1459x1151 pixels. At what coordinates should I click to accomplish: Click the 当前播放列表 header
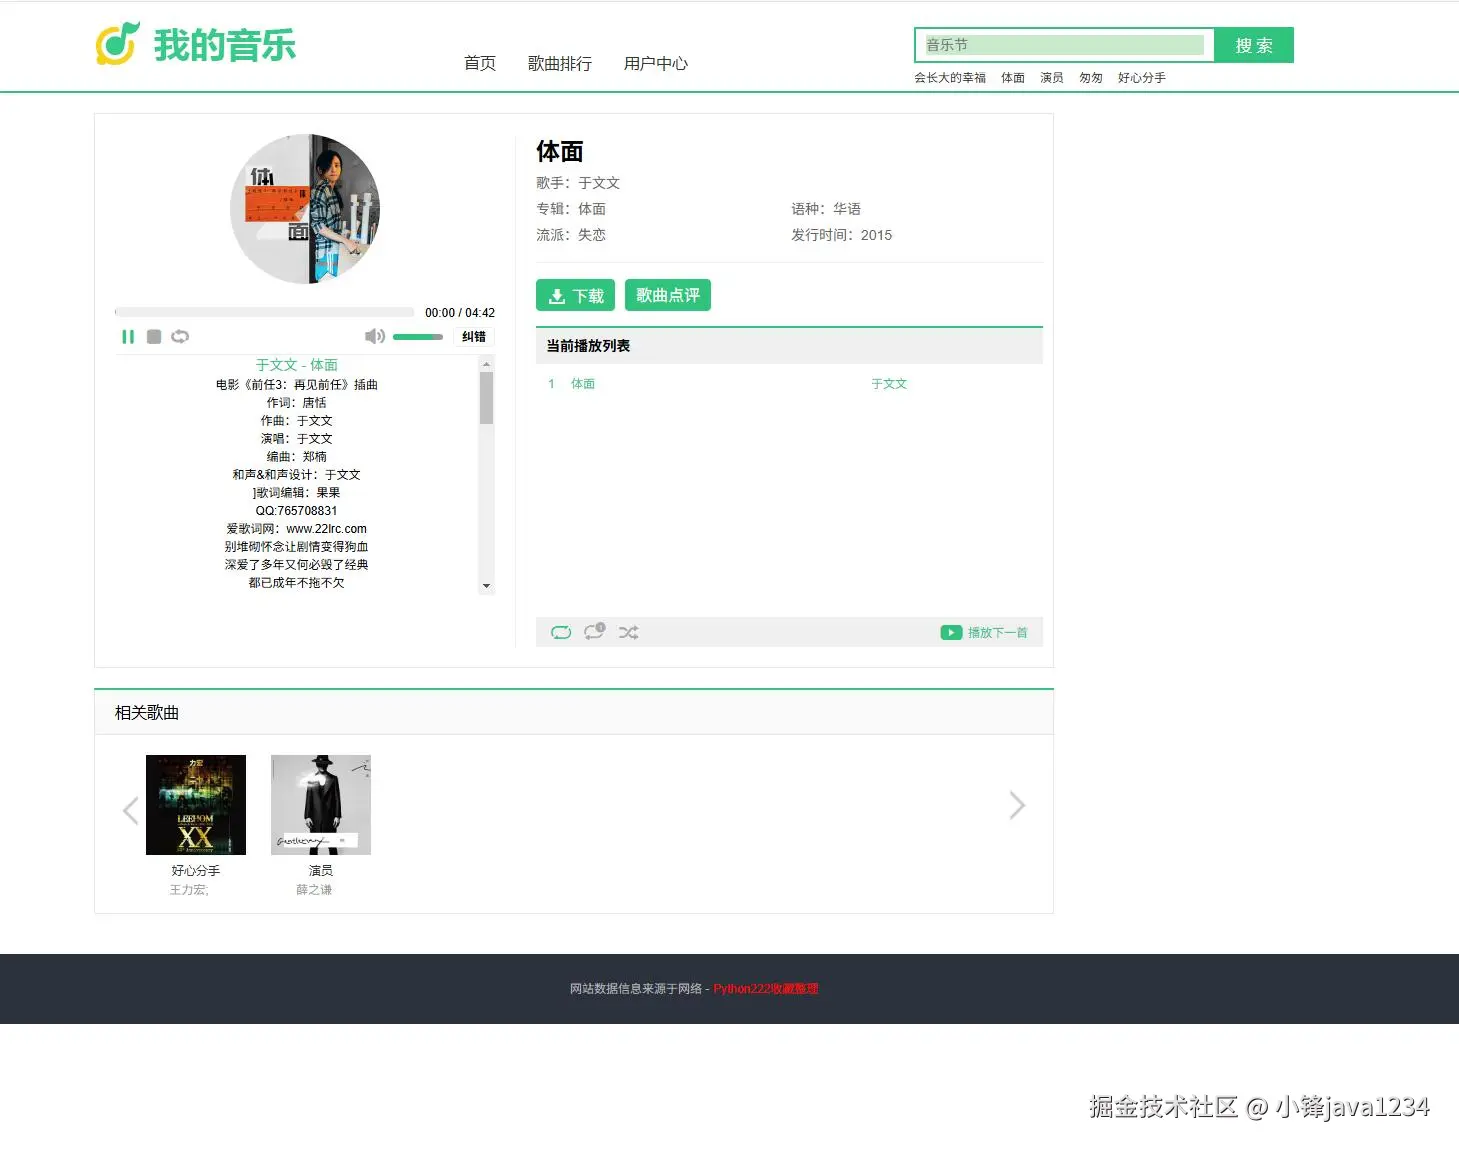coord(789,346)
